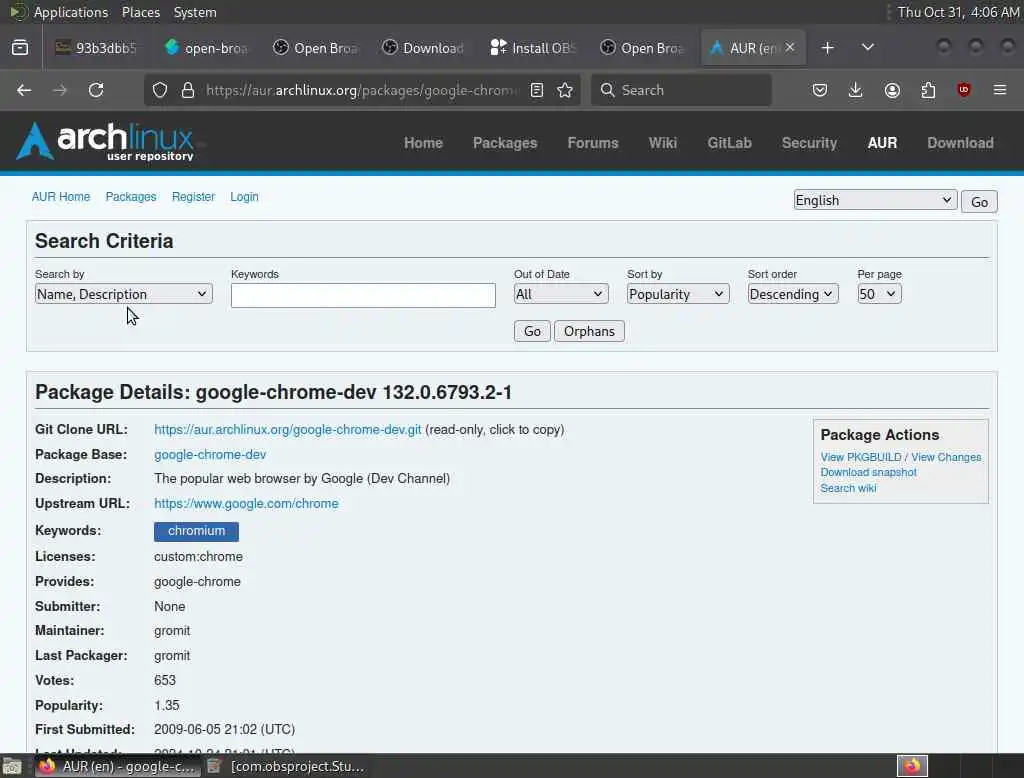Click the Keywords input field

363,295
